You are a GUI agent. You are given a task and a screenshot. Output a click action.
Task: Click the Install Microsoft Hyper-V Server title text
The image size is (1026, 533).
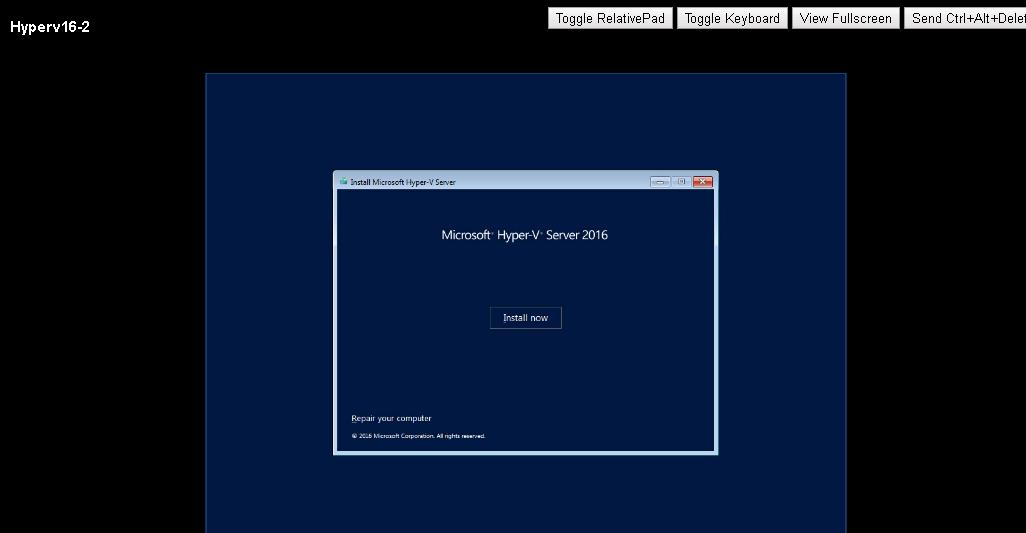403,182
